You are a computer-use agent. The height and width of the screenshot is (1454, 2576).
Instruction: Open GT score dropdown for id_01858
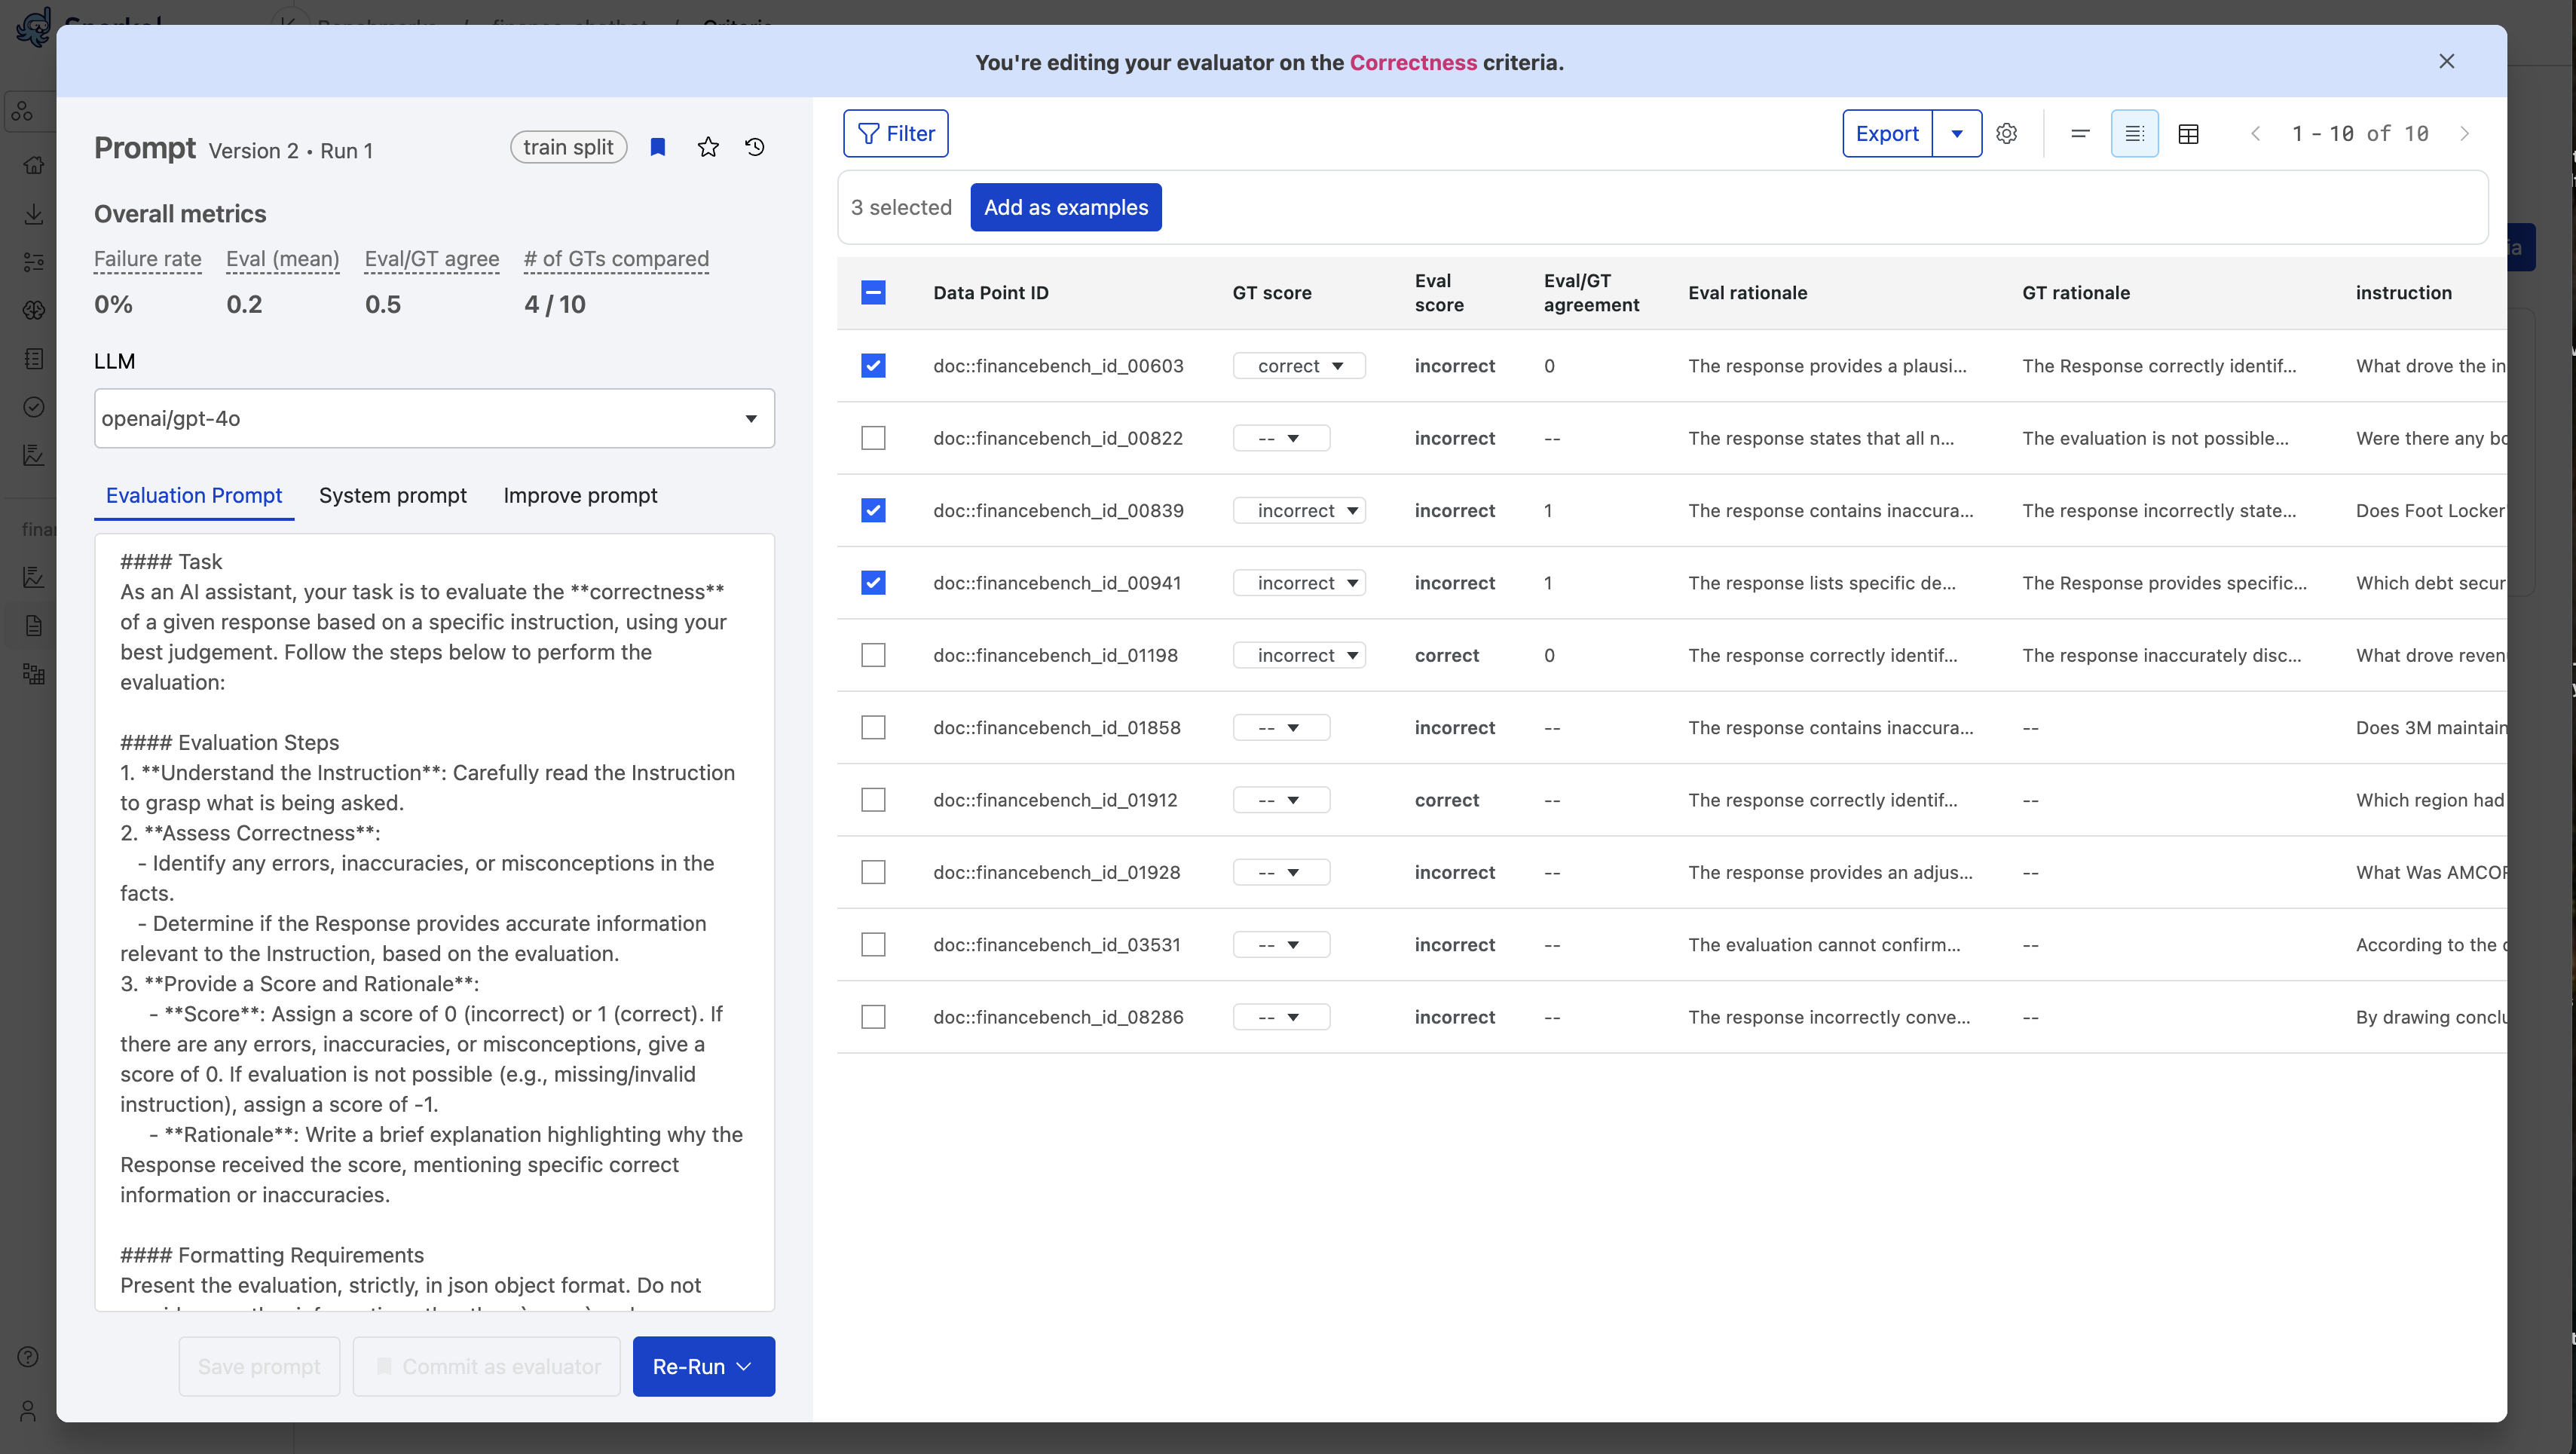(x=1281, y=727)
